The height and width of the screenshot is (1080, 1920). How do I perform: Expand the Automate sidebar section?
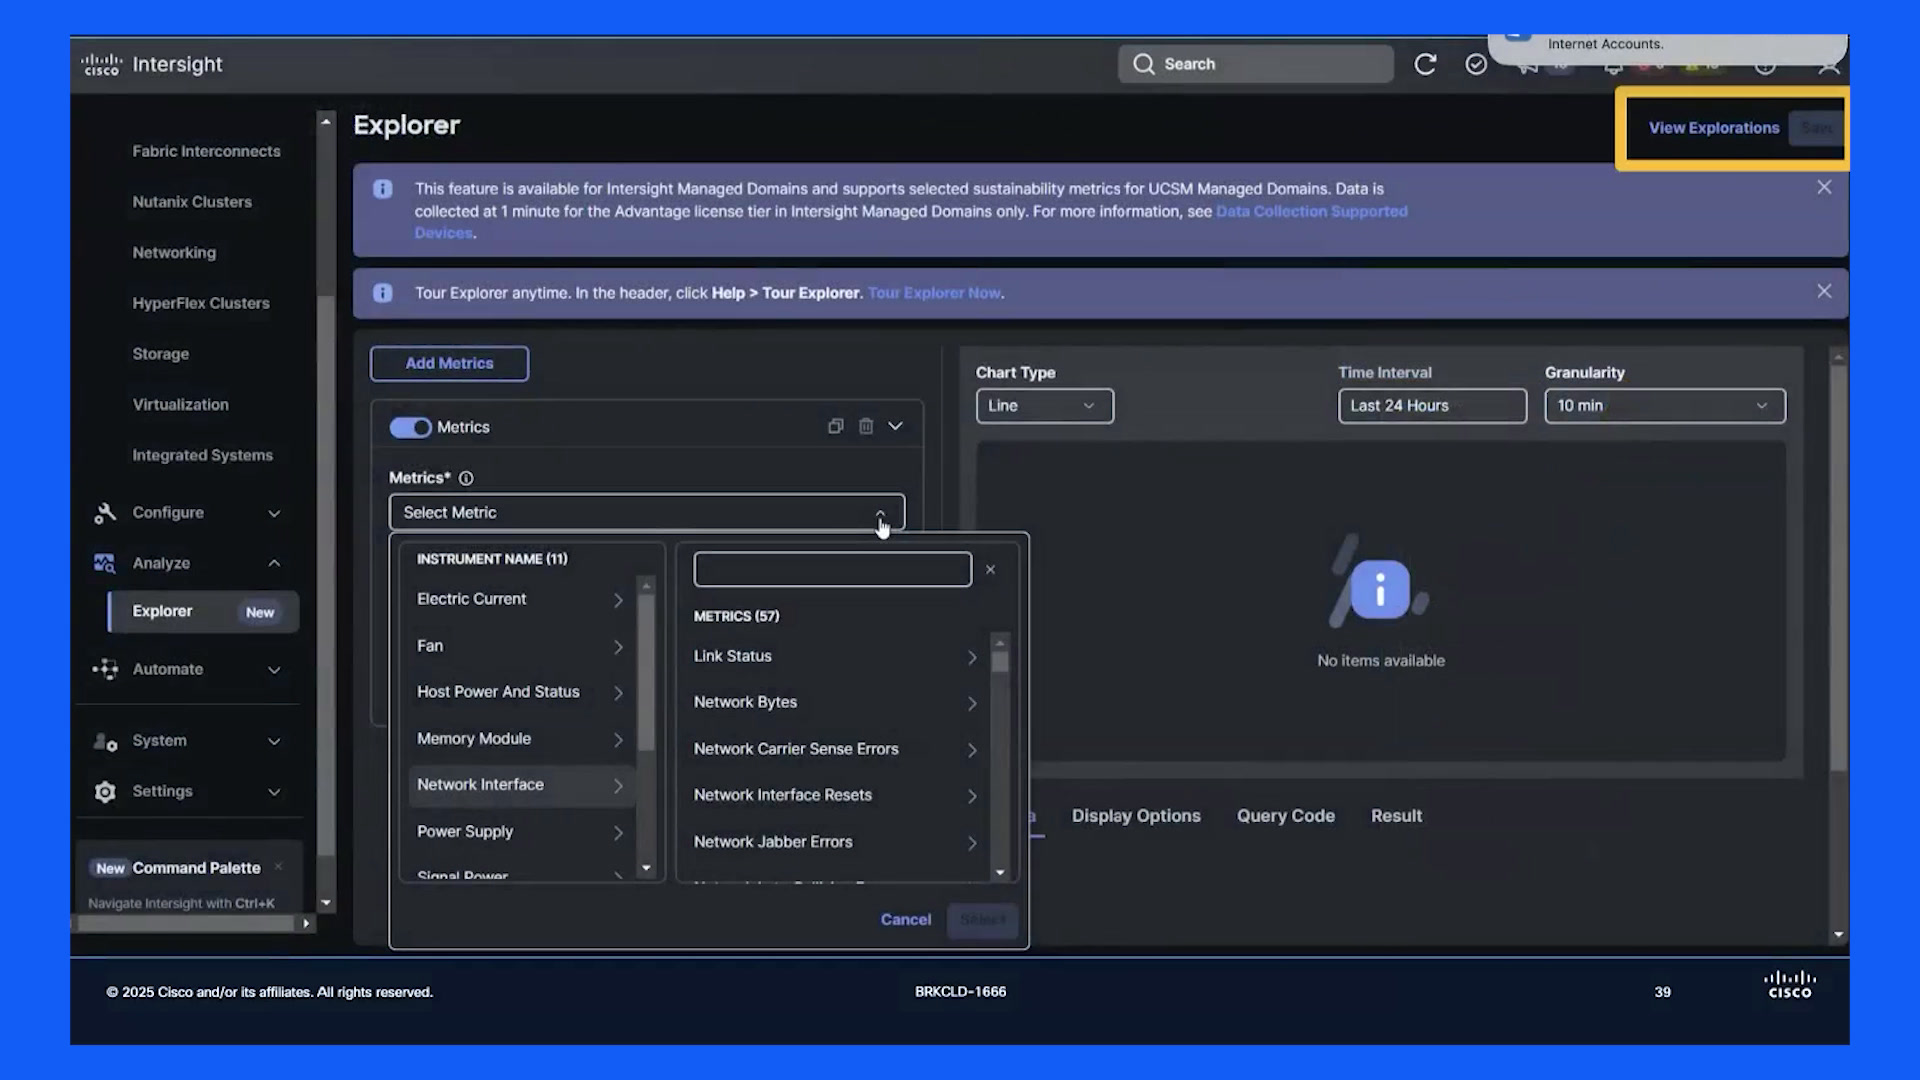pyautogui.click(x=274, y=670)
